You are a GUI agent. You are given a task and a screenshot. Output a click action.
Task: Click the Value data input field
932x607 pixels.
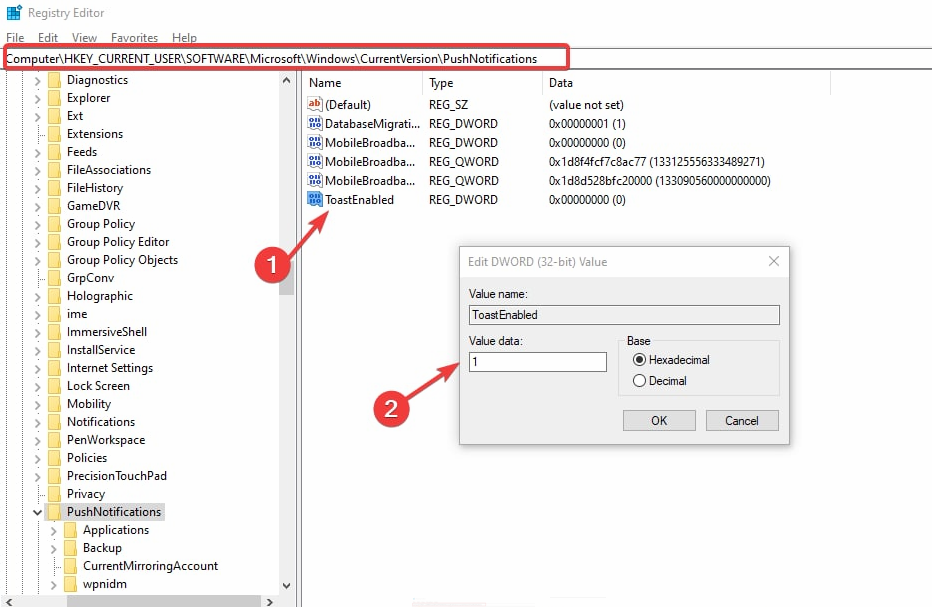point(537,361)
